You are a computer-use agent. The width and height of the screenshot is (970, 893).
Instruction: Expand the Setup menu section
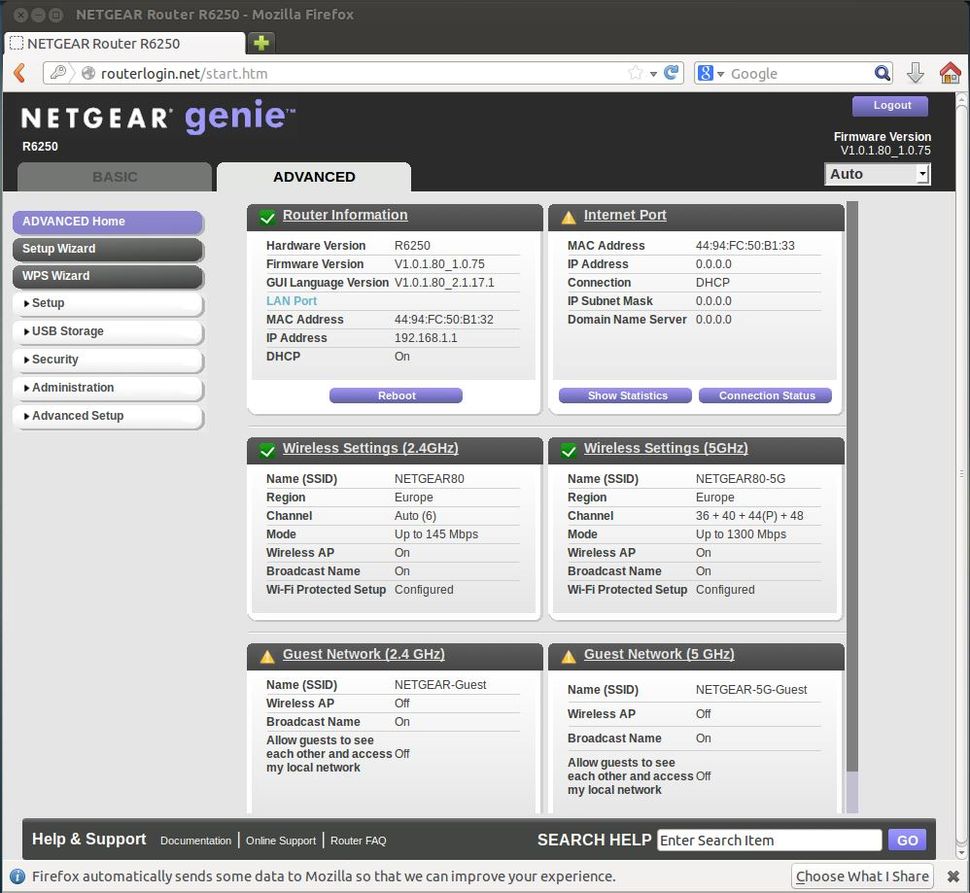tap(108, 303)
